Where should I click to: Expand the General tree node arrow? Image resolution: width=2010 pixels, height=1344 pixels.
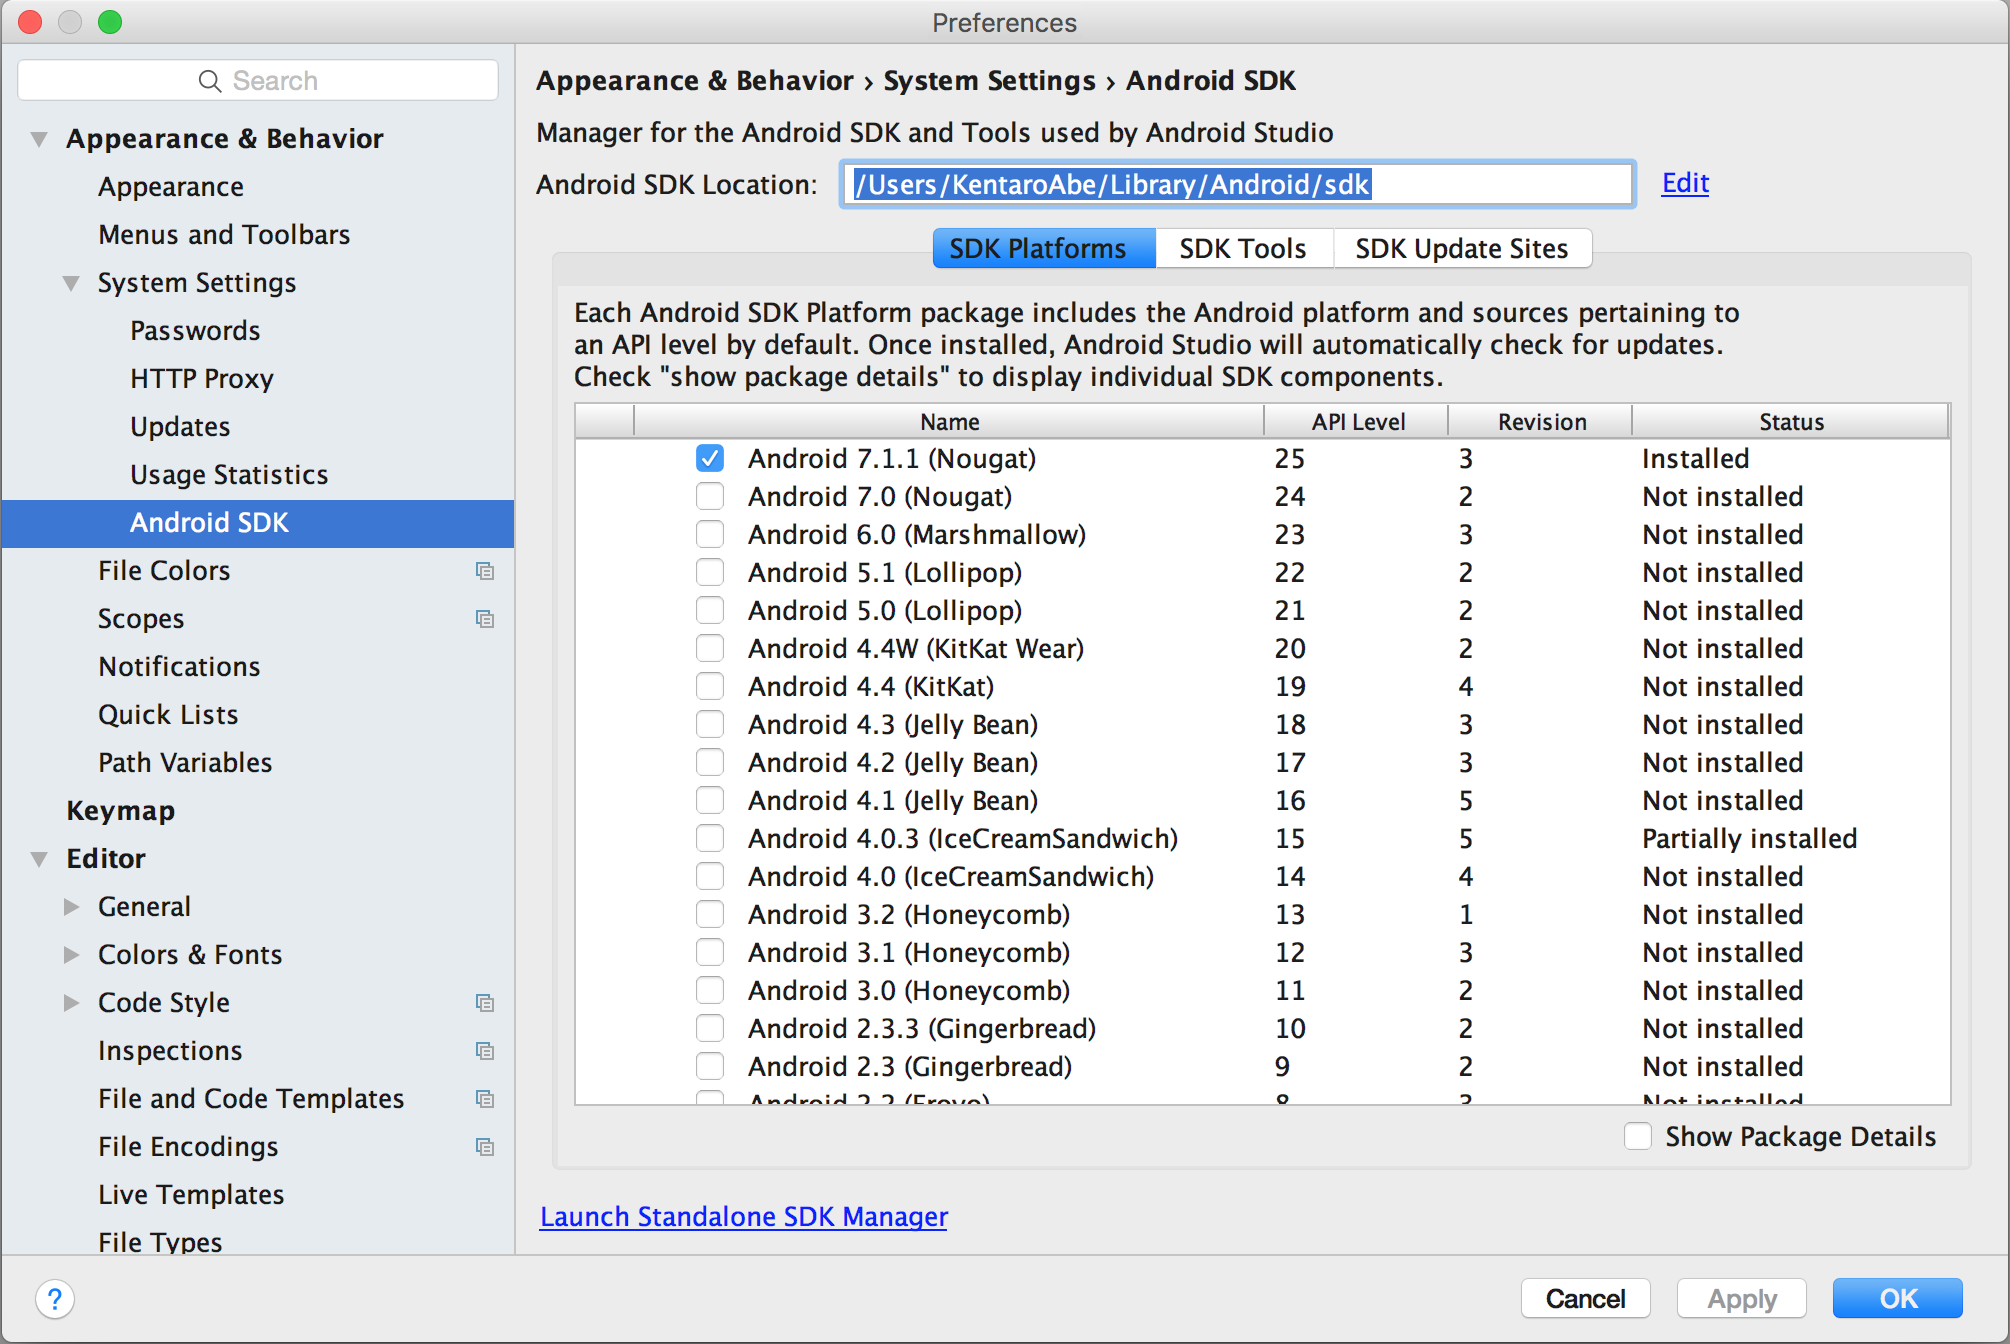tap(71, 907)
